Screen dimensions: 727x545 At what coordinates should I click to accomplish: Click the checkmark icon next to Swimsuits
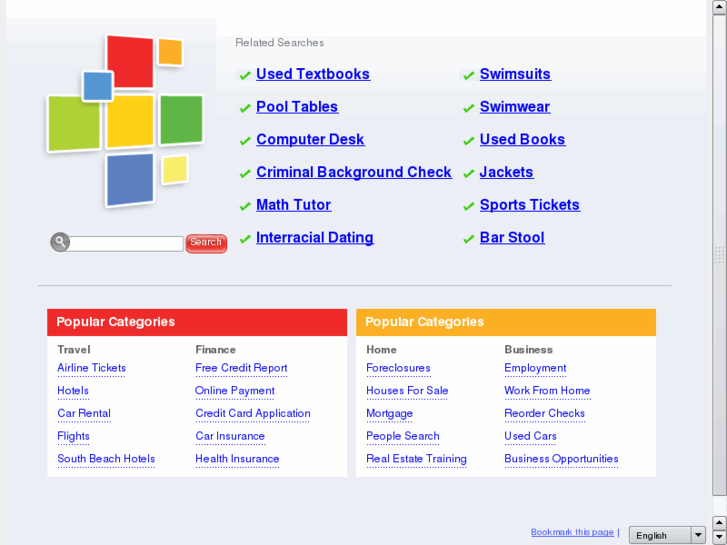pos(468,75)
